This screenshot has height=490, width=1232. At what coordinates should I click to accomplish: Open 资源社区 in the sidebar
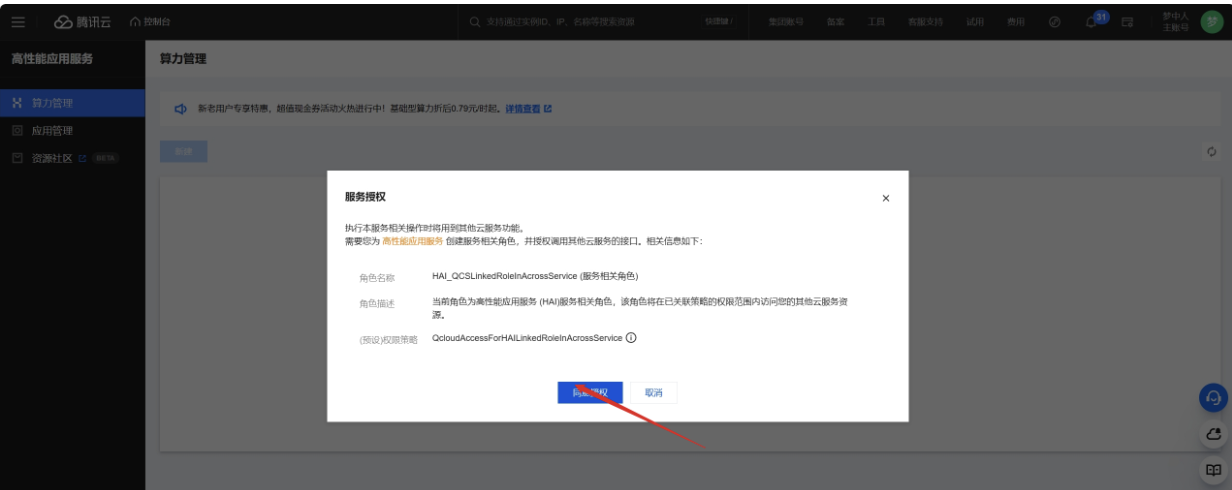52,158
